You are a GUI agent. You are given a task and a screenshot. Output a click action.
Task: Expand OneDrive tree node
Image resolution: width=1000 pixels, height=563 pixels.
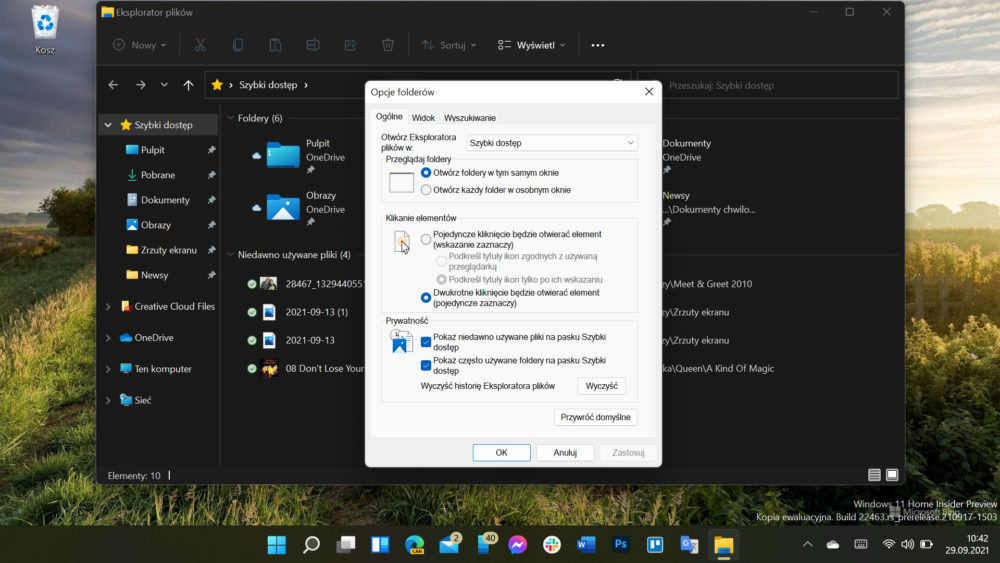108,338
